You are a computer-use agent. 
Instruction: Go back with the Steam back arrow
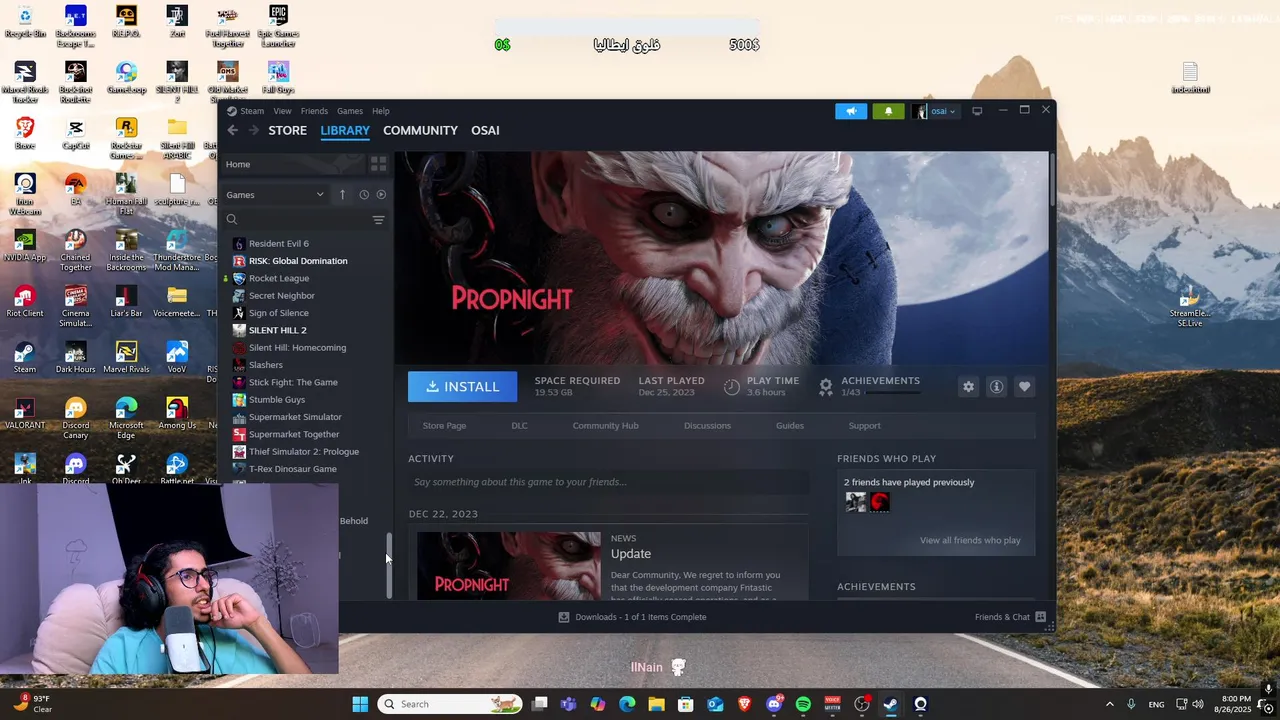[232, 130]
